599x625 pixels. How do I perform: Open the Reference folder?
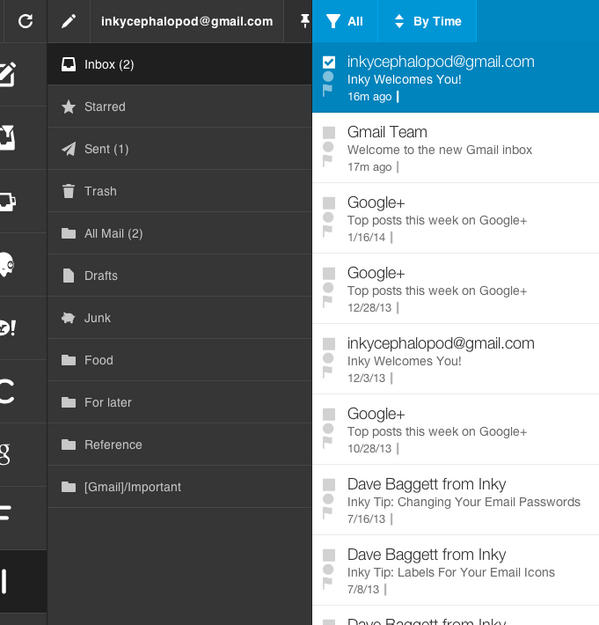[x=179, y=444]
